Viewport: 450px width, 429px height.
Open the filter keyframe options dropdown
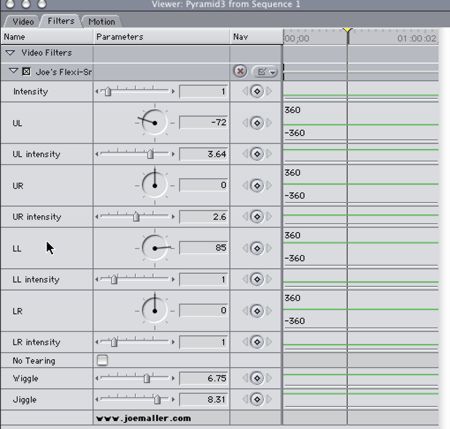point(265,72)
